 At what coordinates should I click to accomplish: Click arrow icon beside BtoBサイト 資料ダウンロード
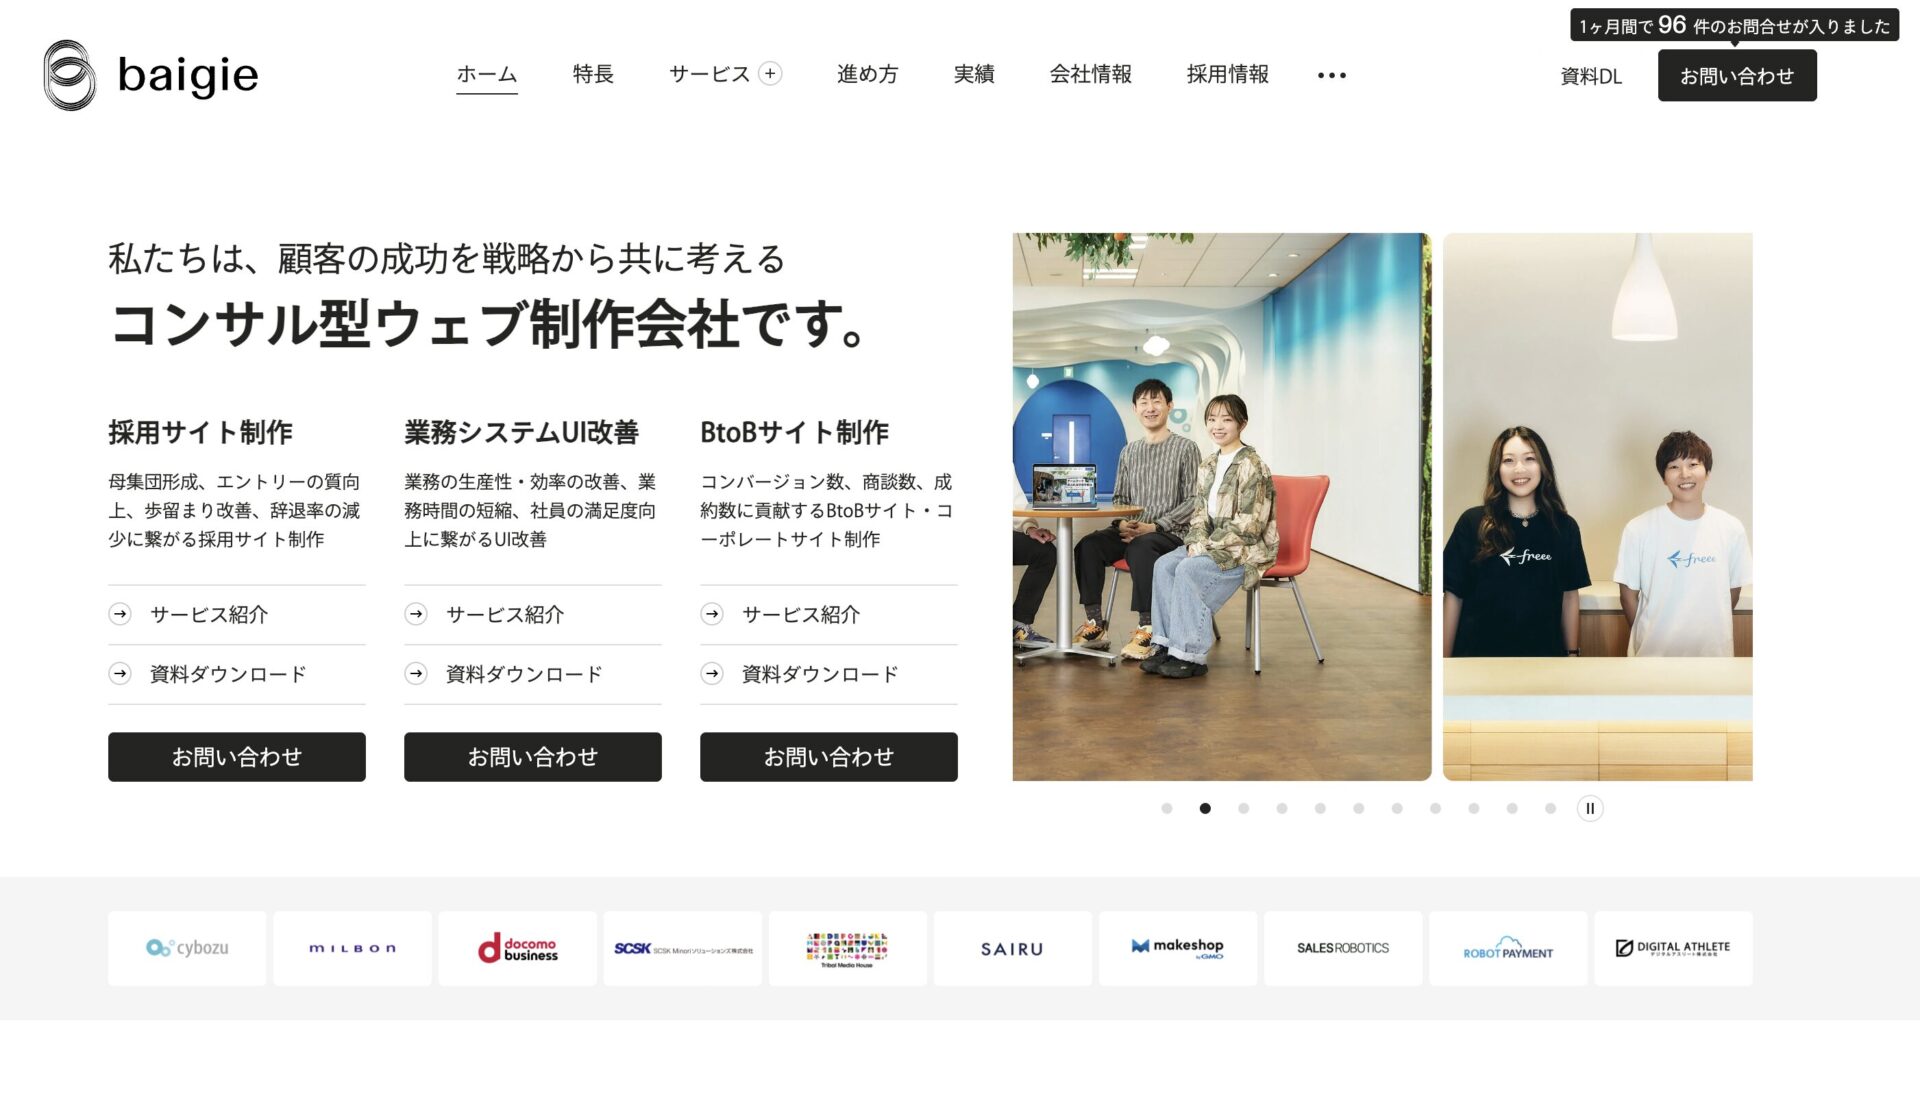(712, 674)
